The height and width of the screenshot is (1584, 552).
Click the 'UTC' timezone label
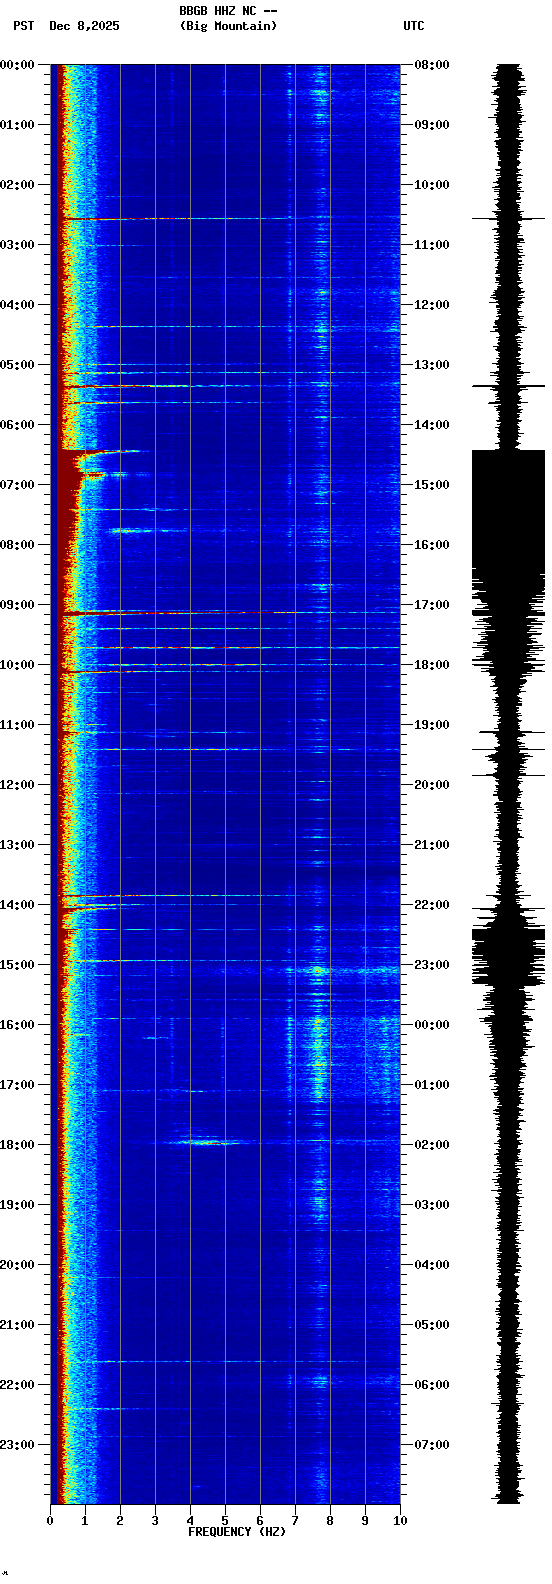tap(414, 26)
